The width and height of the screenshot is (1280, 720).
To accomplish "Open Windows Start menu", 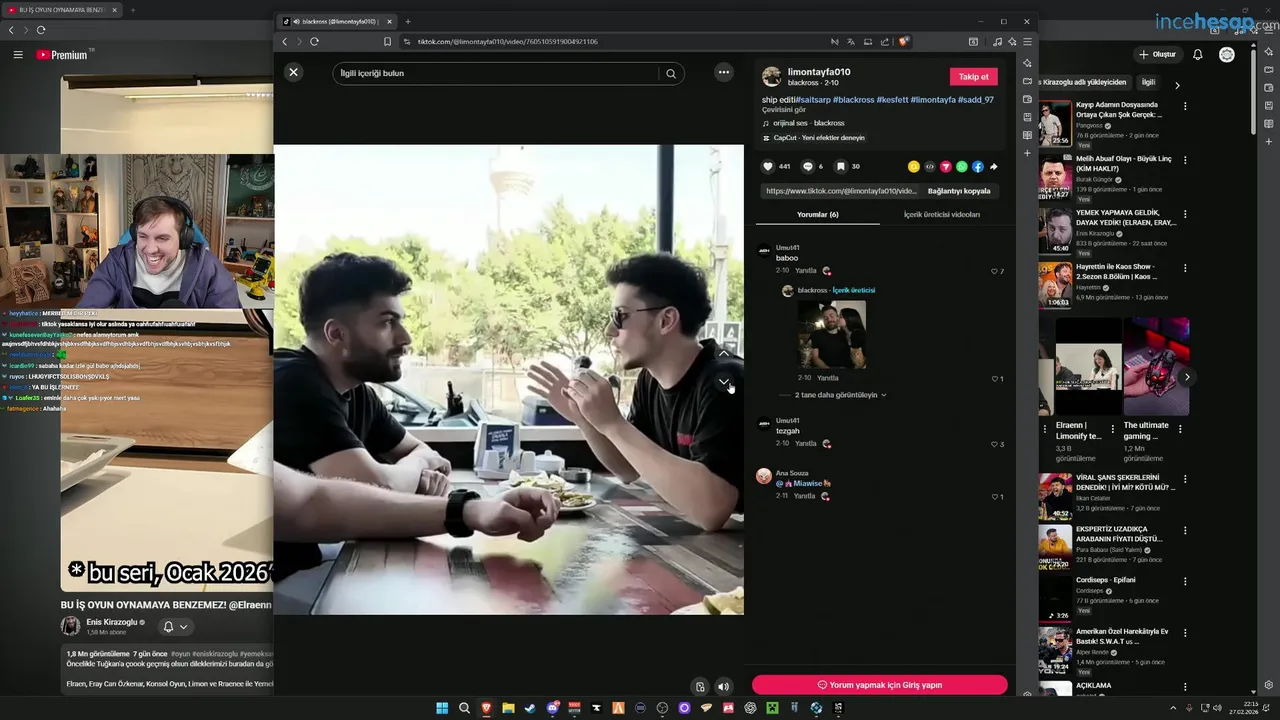I will [x=442, y=708].
